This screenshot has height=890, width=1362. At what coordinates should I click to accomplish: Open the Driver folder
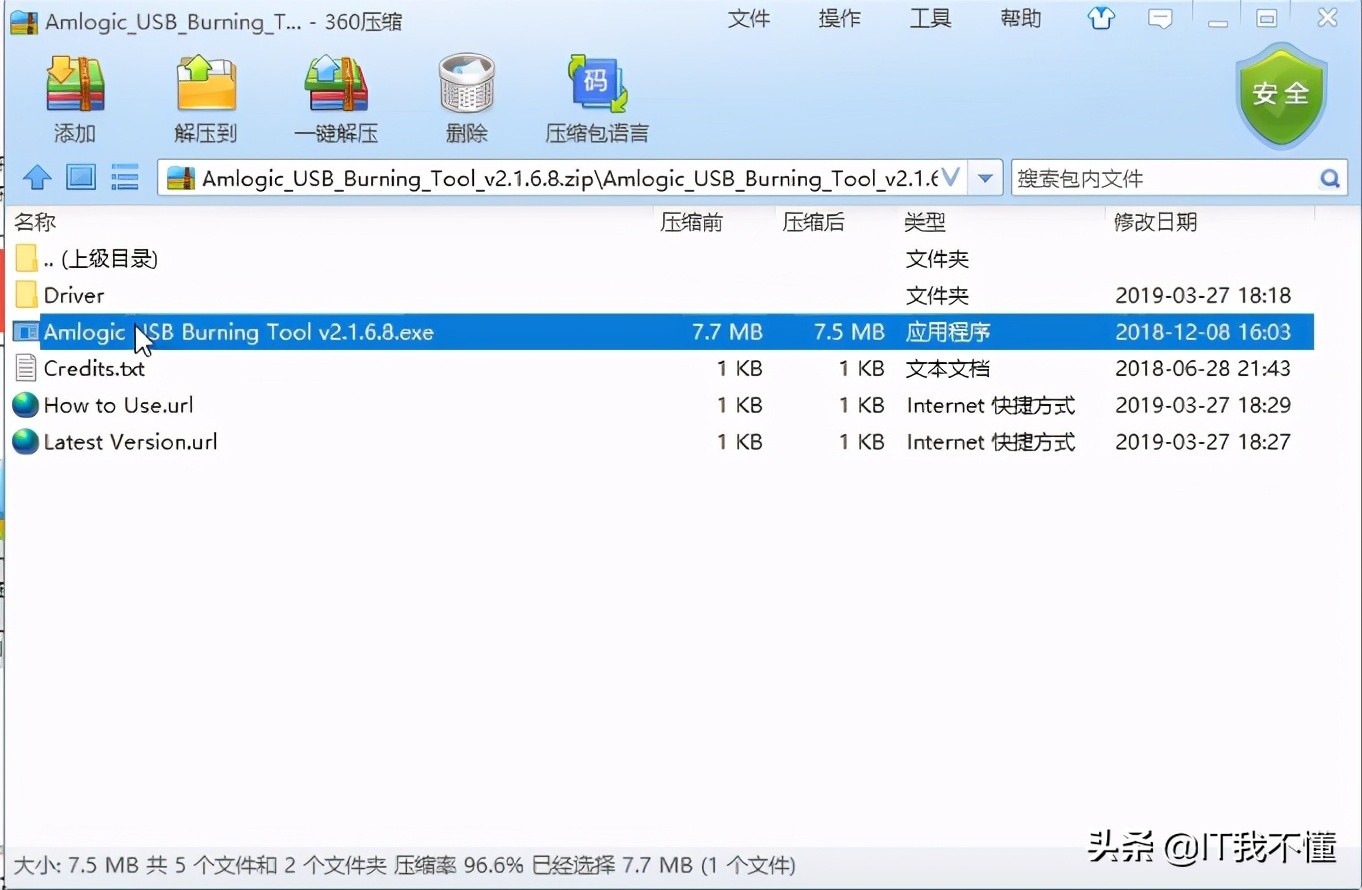(74, 295)
